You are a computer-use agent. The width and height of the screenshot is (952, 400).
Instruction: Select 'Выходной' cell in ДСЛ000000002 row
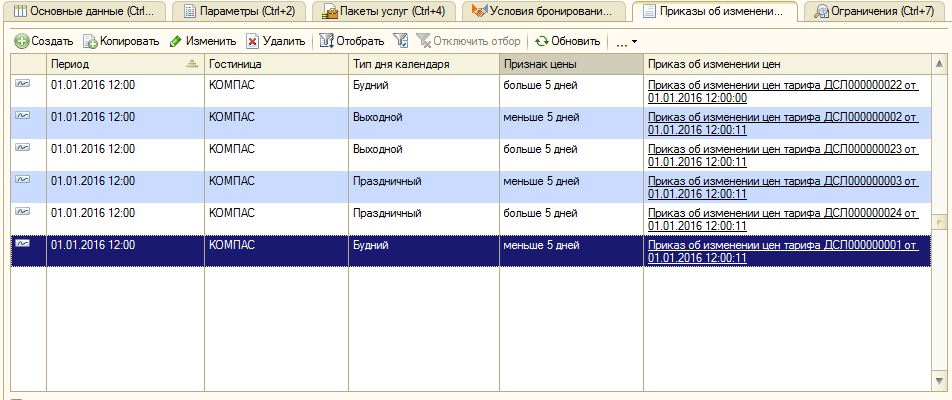coord(424,123)
